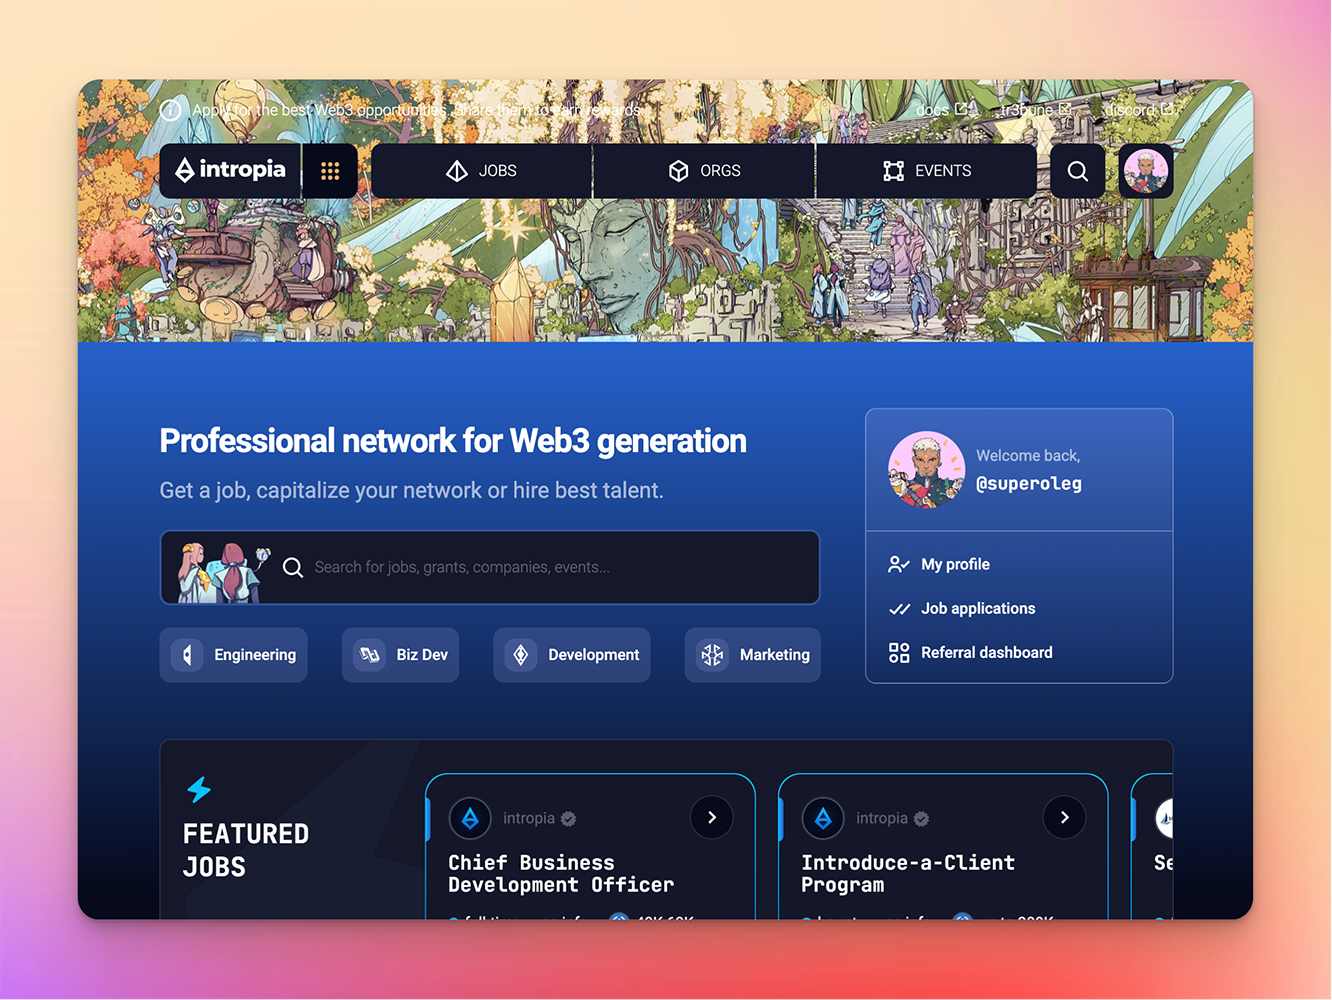Select the Marketing category chip
This screenshot has width=1332, height=1000.
(x=753, y=655)
